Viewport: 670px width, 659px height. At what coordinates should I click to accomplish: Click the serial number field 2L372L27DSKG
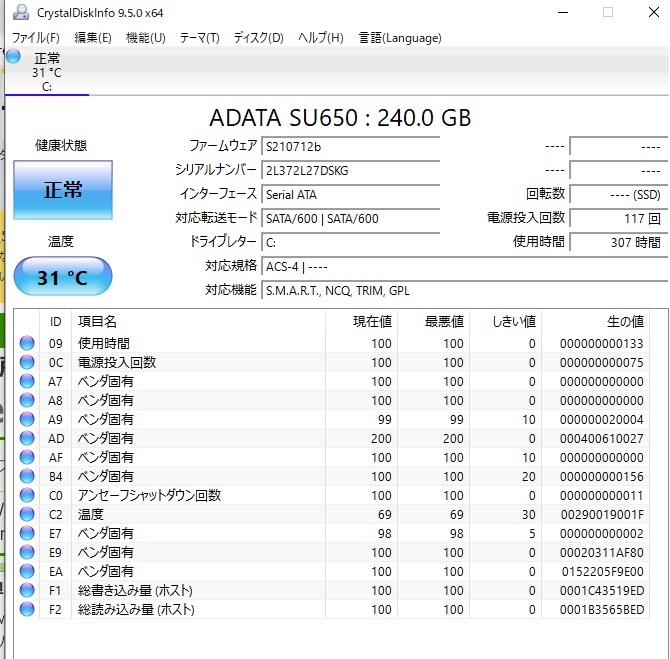tap(350, 171)
